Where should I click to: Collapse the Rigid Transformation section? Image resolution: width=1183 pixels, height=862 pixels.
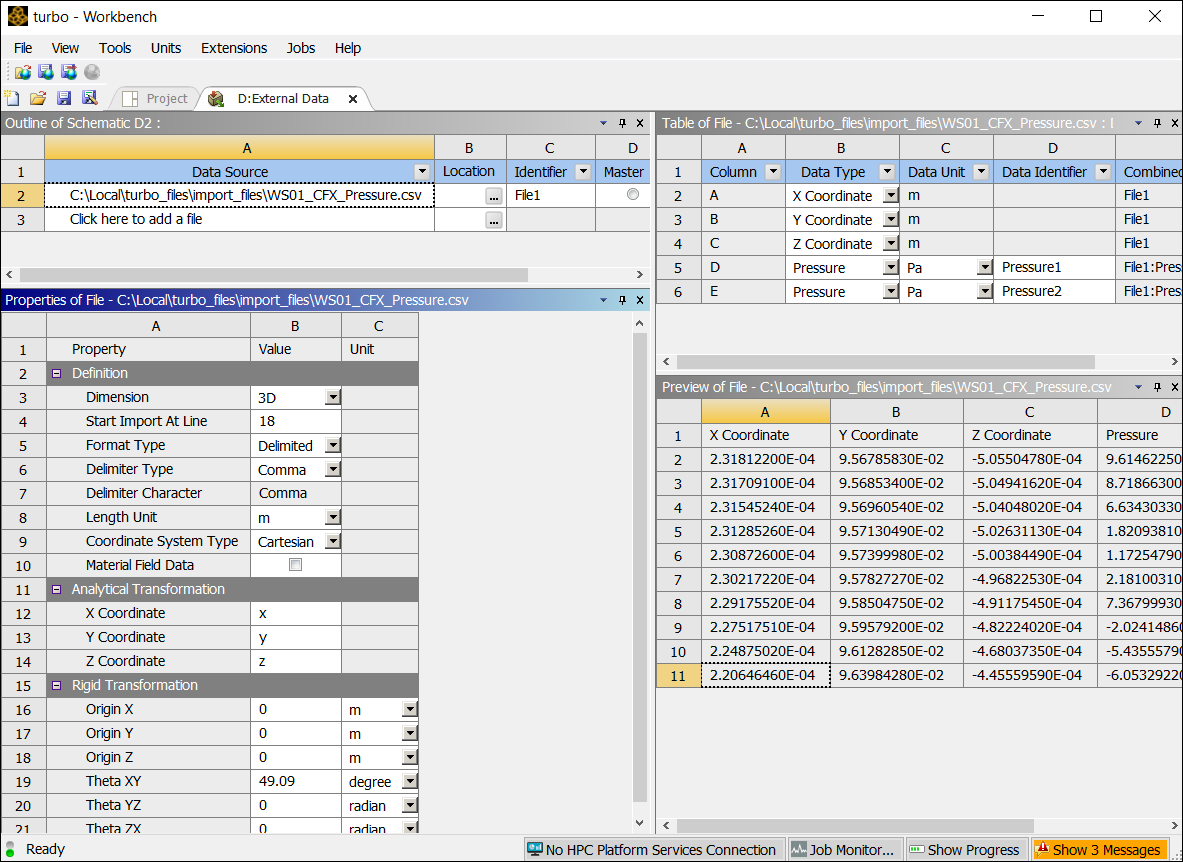(57, 685)
